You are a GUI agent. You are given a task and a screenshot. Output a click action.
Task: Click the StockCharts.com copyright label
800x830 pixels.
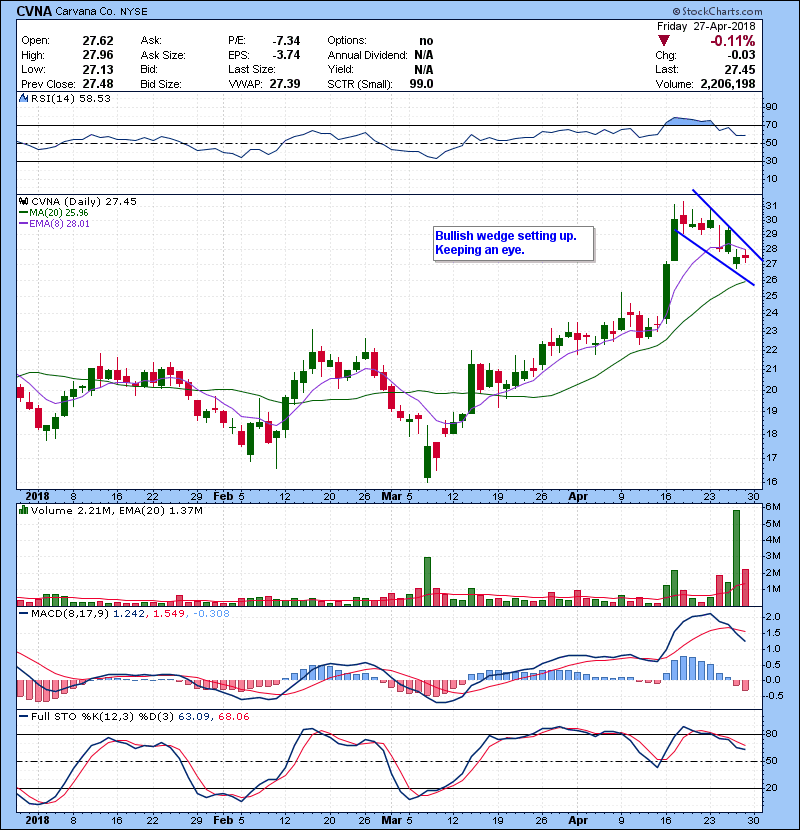tap(717, 11)
